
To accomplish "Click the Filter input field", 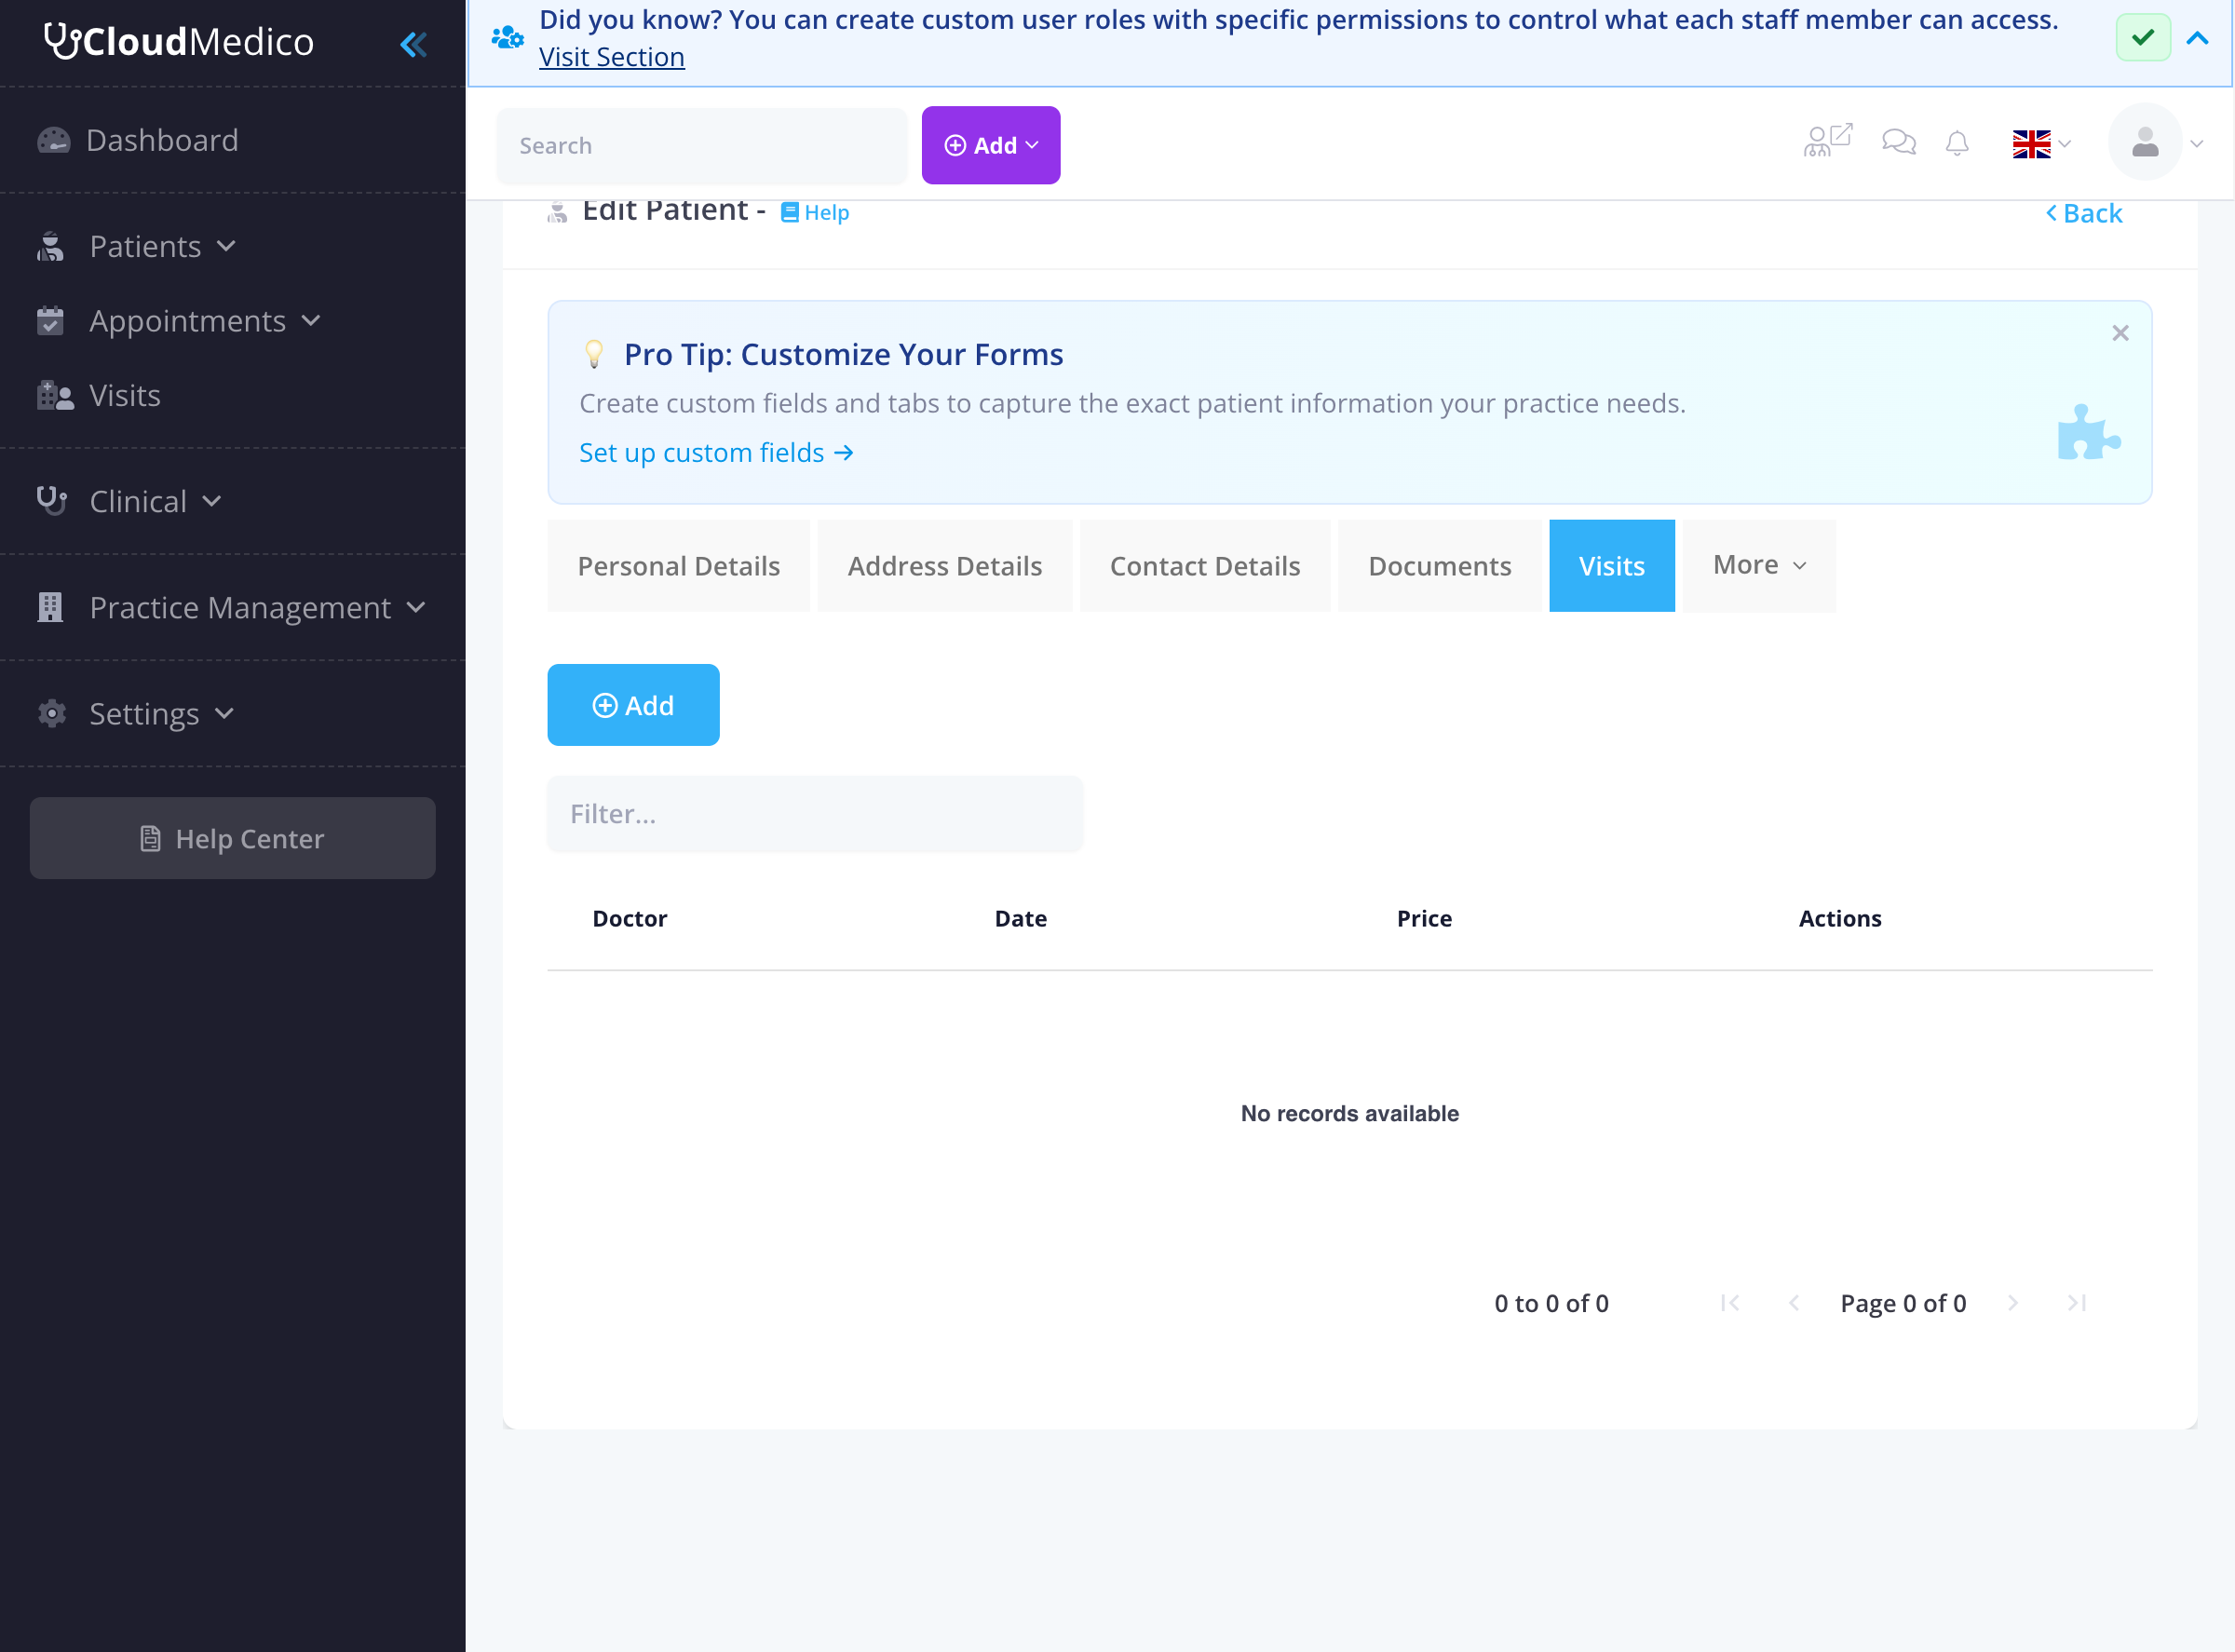I will 814,814.
